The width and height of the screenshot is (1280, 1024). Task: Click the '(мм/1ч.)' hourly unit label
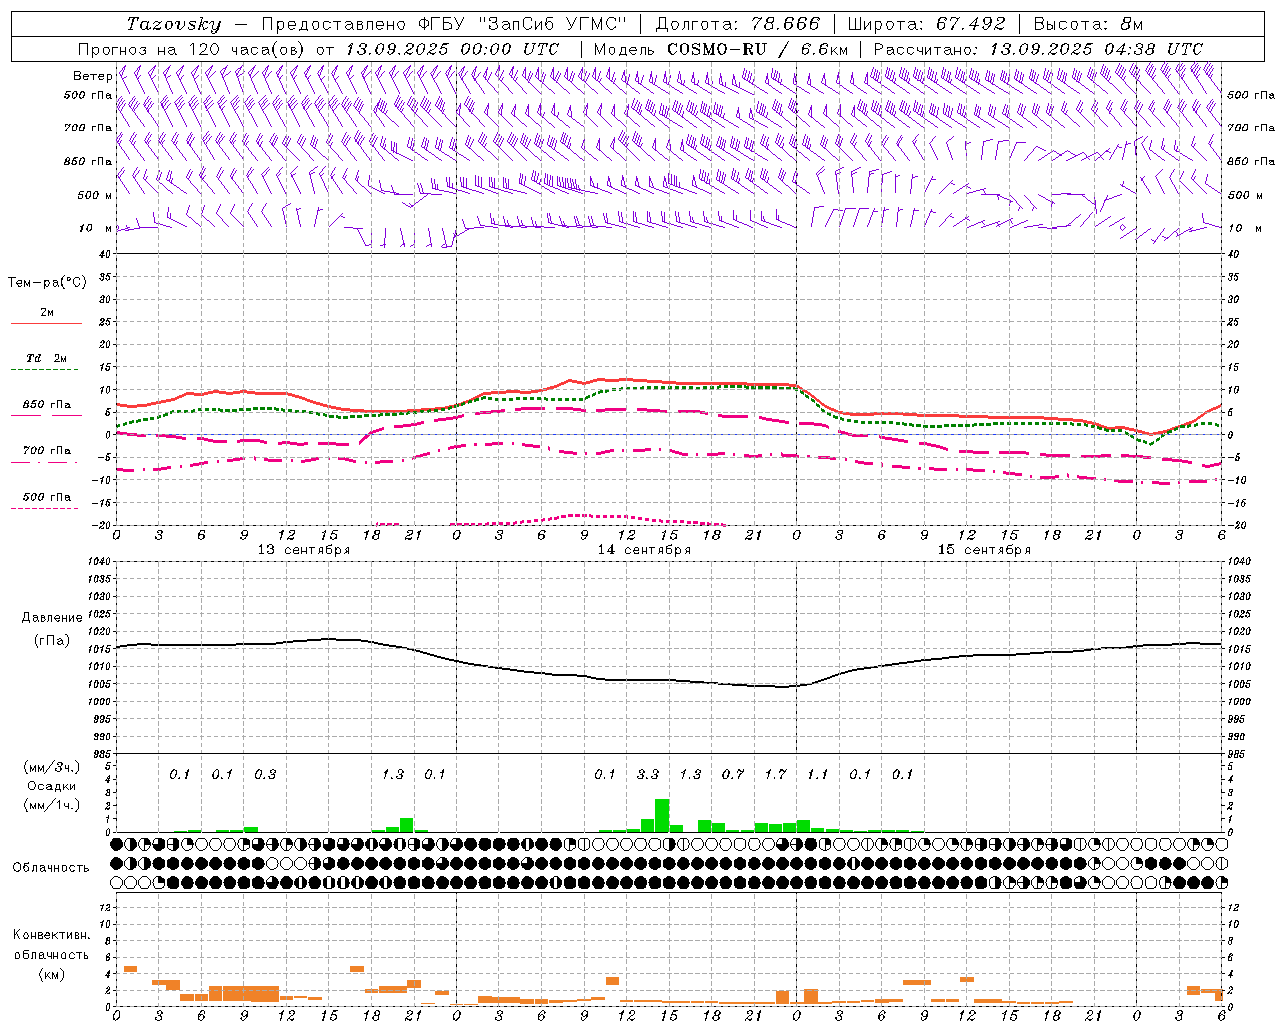pyautogui.click(x=52, y=805)
